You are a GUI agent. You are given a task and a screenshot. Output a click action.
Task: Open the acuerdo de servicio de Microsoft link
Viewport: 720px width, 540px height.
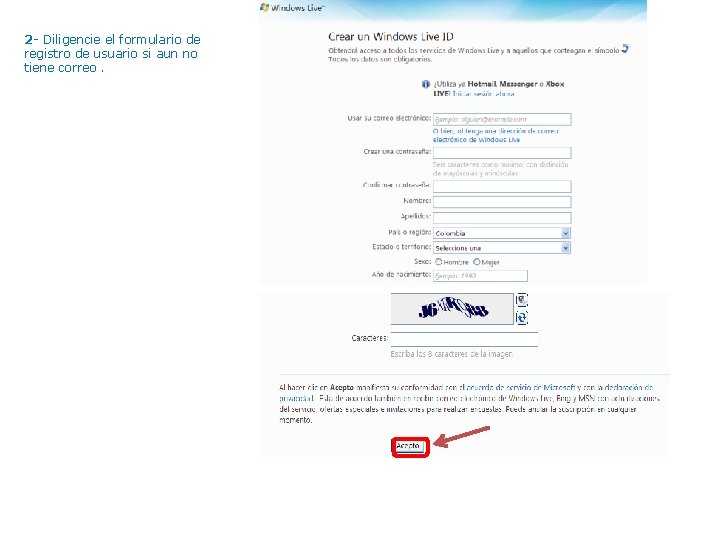(521, 388)
